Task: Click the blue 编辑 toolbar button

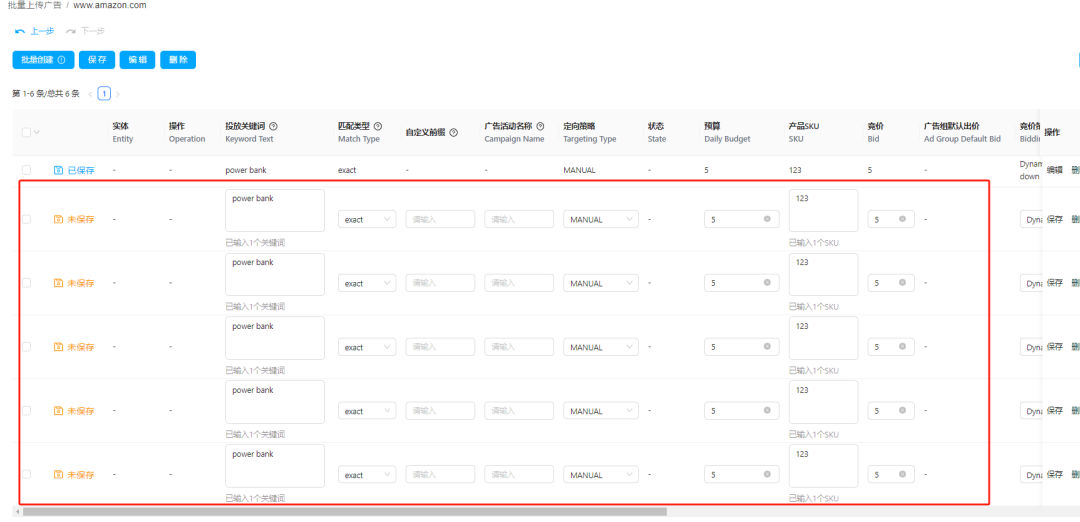Action: (138, 60)
